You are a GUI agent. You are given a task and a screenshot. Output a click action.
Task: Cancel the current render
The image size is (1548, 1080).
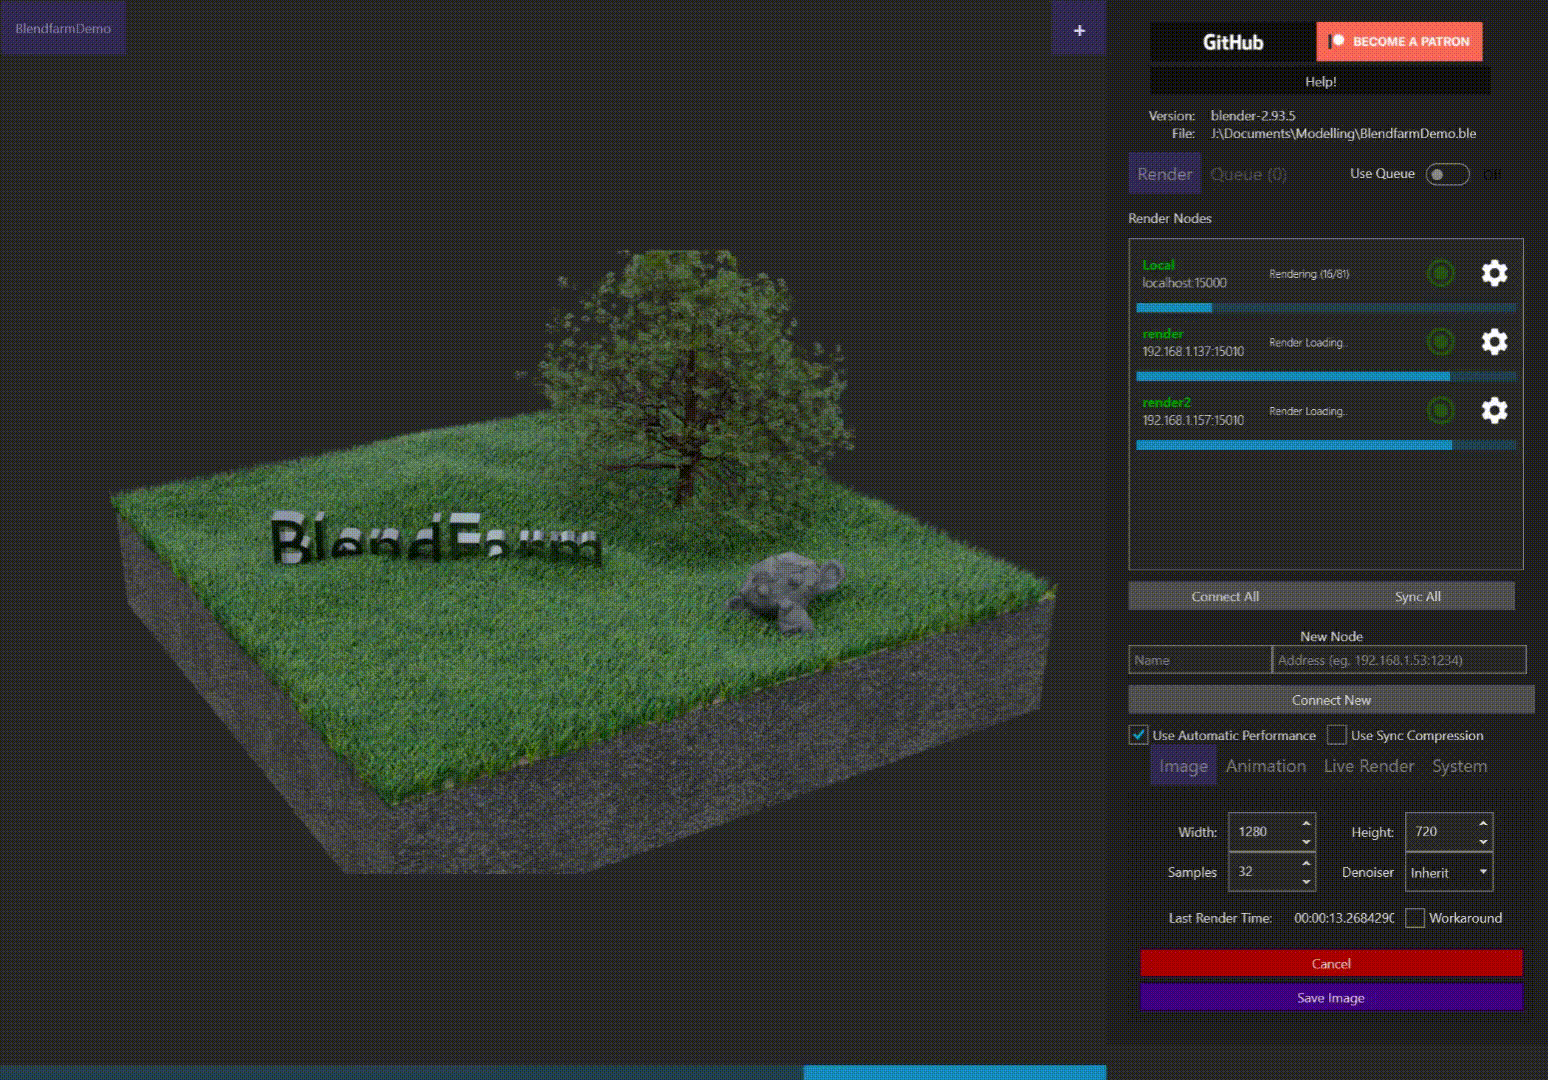click(1331, 964)
